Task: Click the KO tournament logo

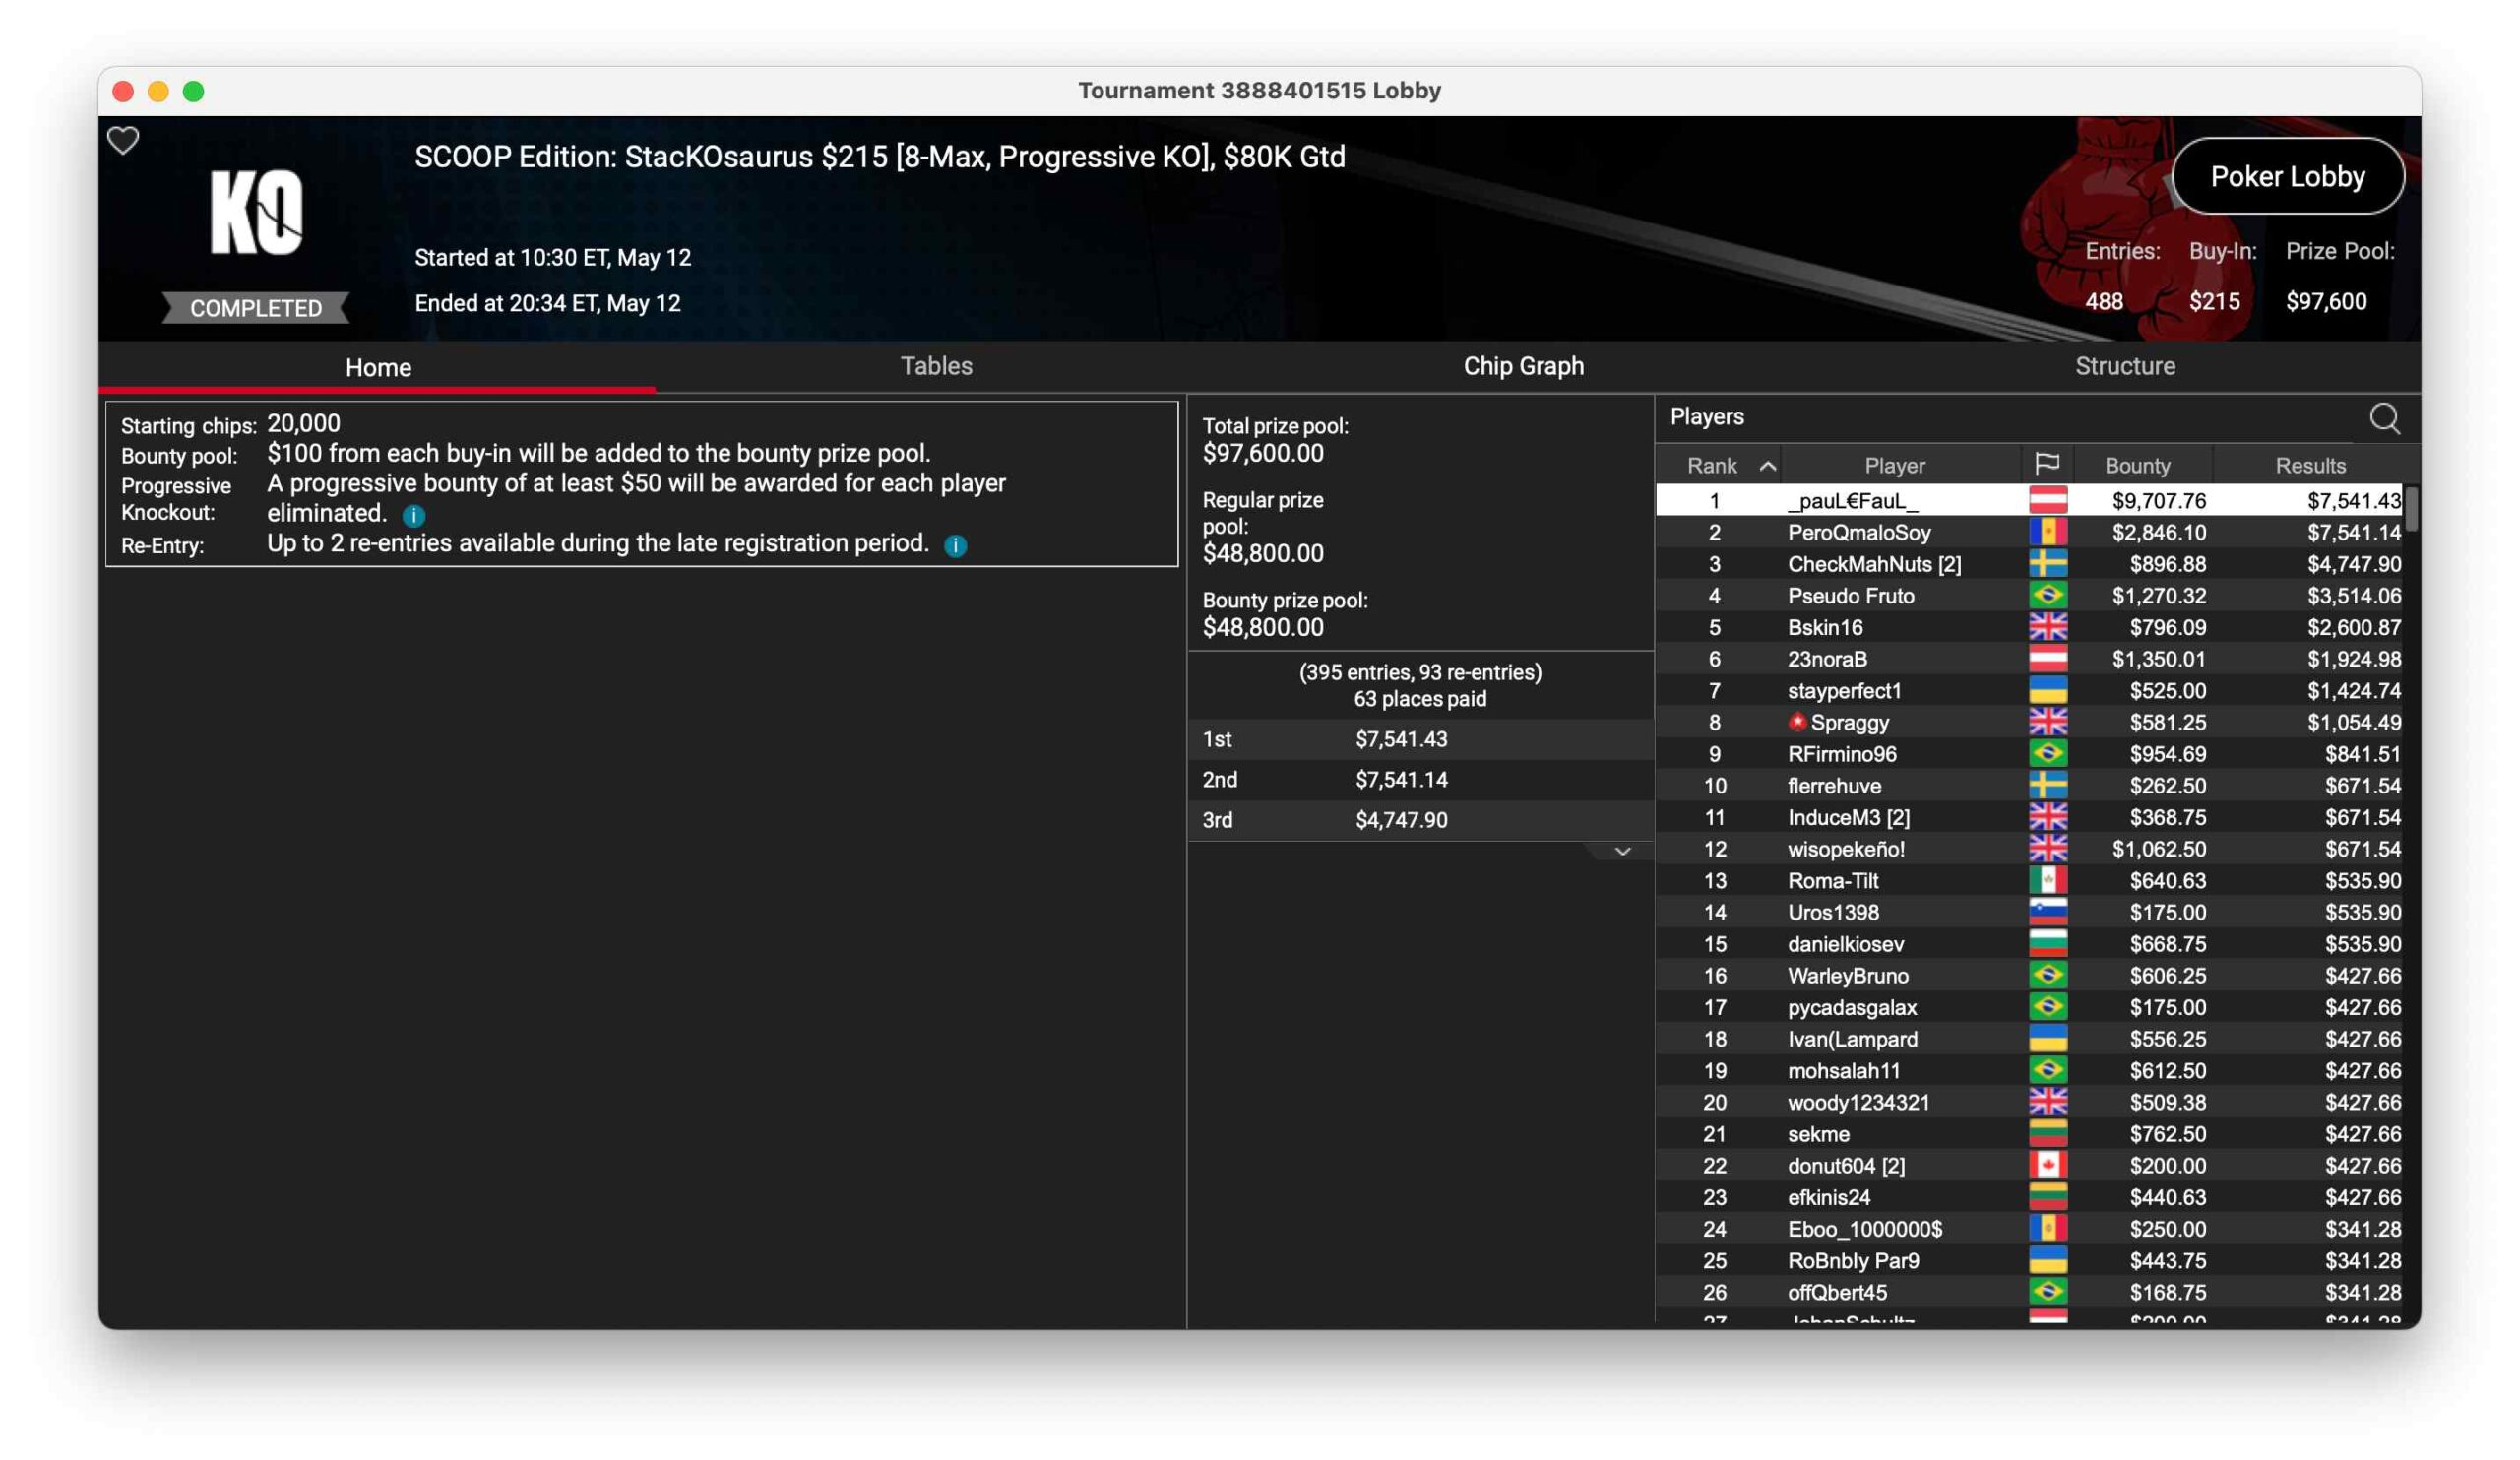Action: (x=256, y=212)
